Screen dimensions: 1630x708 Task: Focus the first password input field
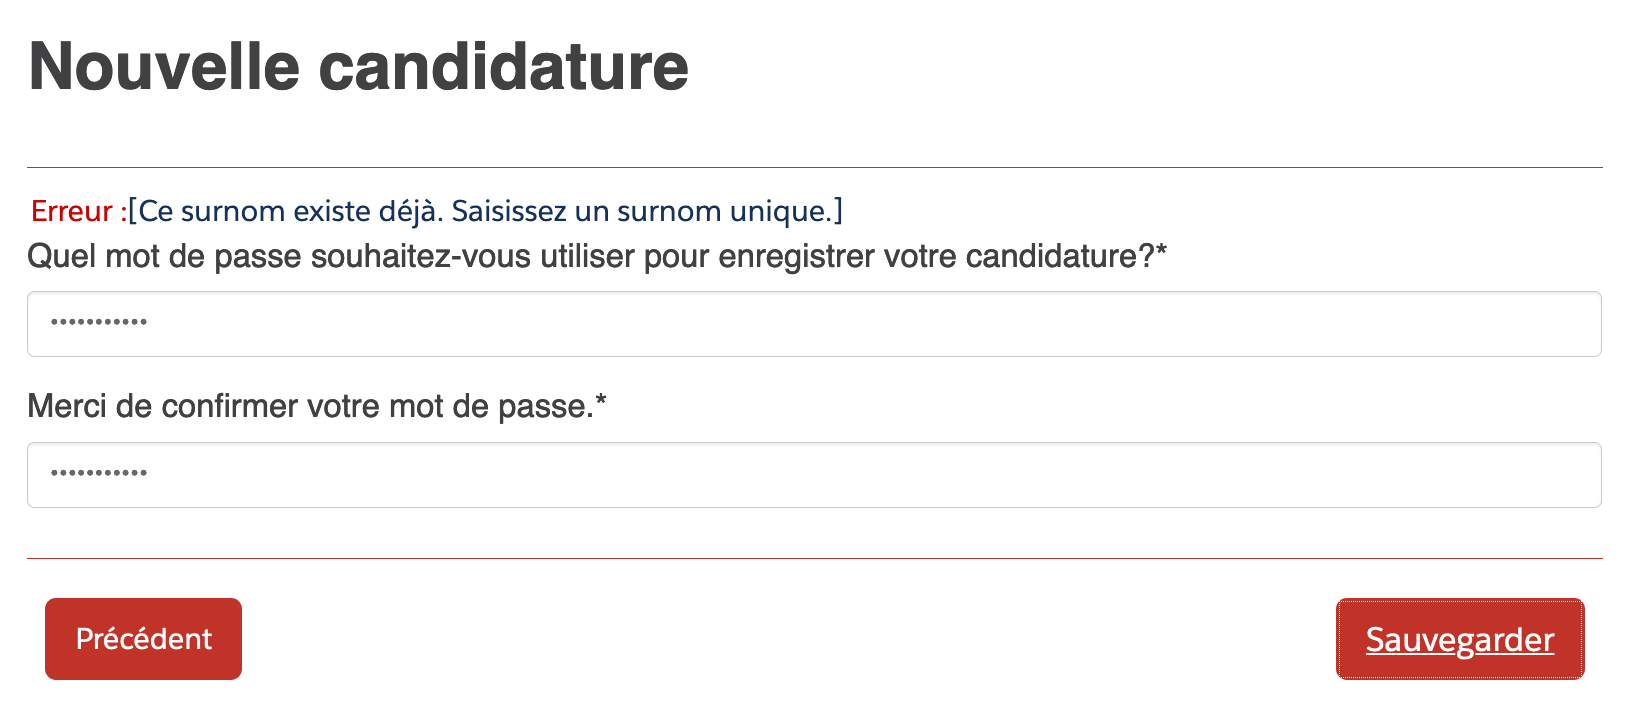click(813, 324)
